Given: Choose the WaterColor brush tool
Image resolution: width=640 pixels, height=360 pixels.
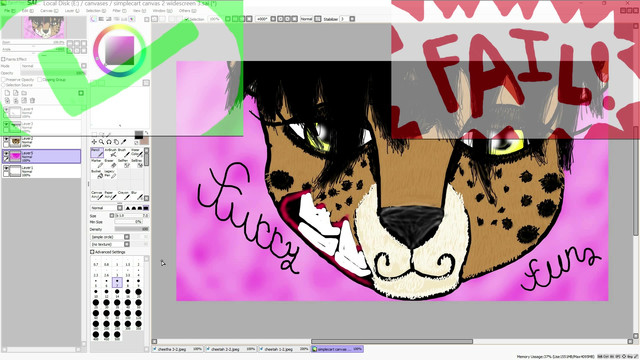Looking at the screenshot, I should [x=137, y=153].
